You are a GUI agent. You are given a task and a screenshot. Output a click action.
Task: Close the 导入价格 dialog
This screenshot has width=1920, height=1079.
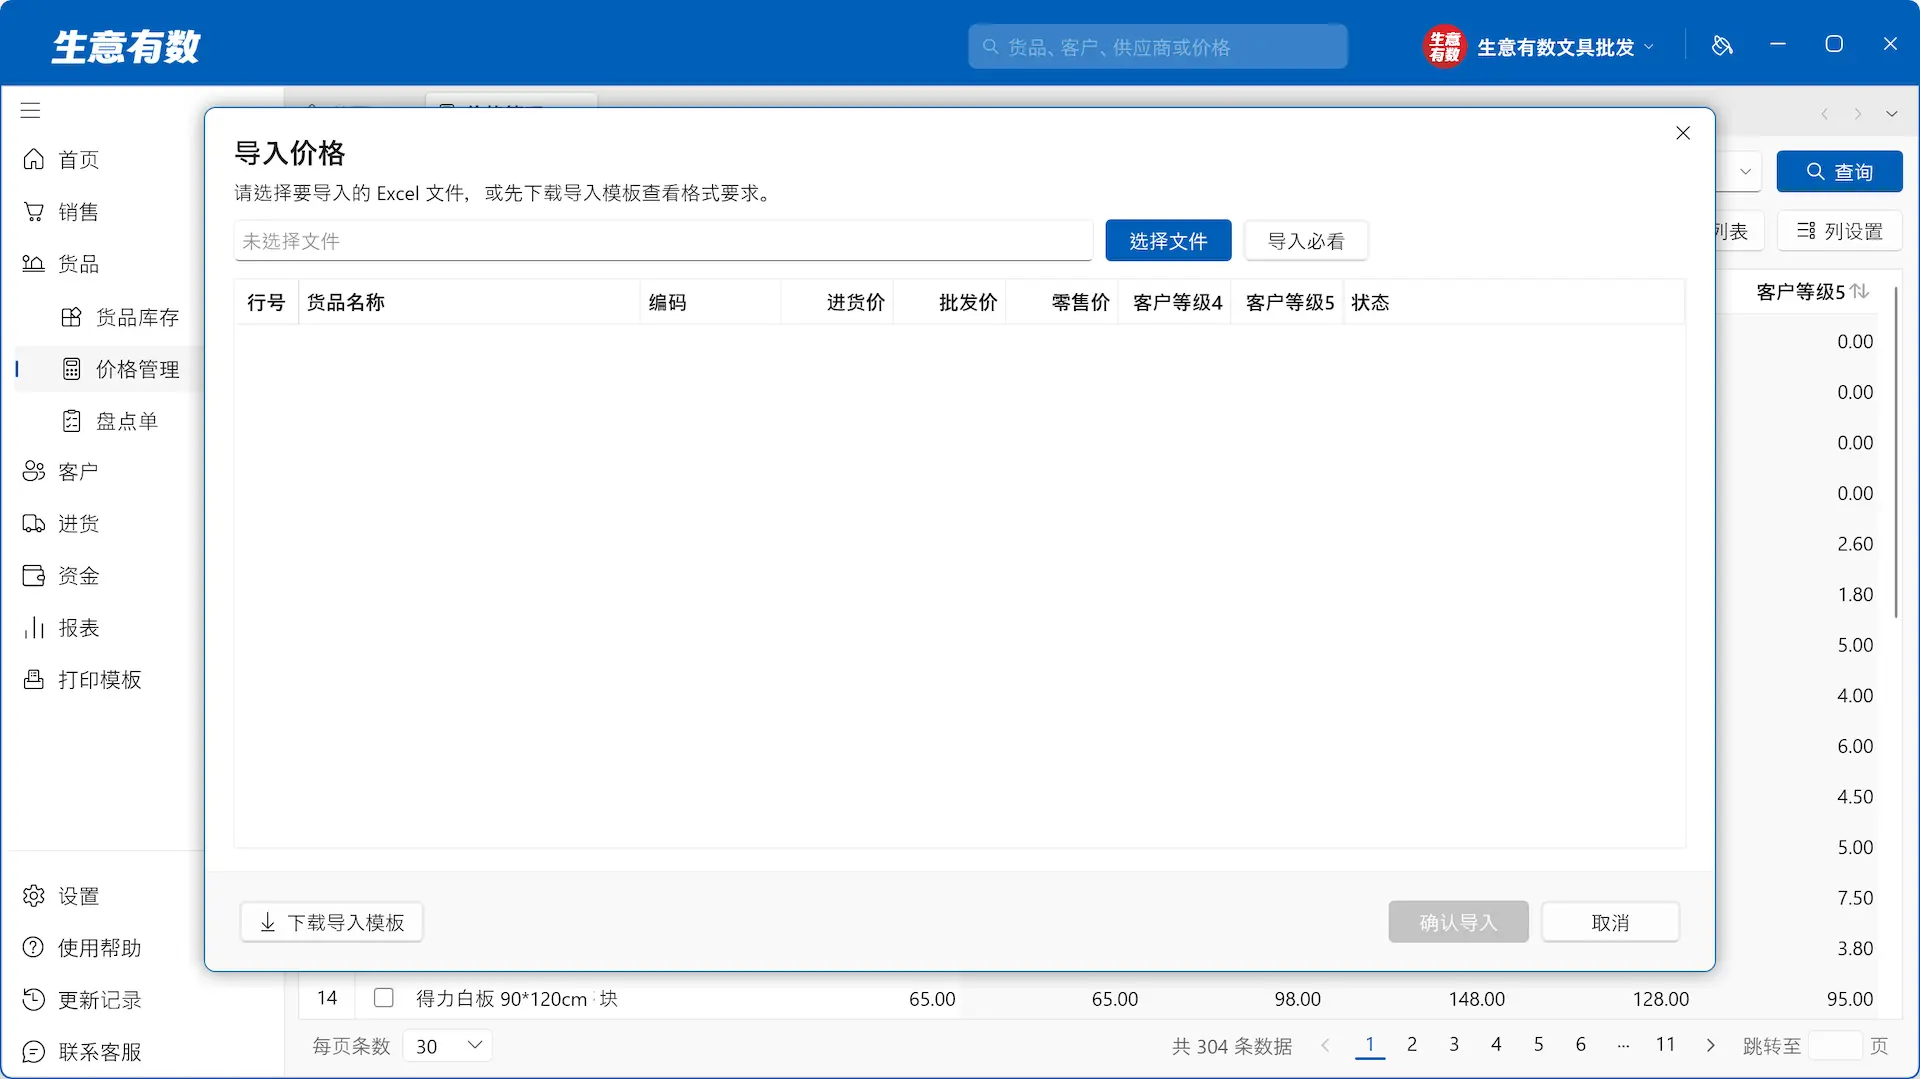[1683, 133]
